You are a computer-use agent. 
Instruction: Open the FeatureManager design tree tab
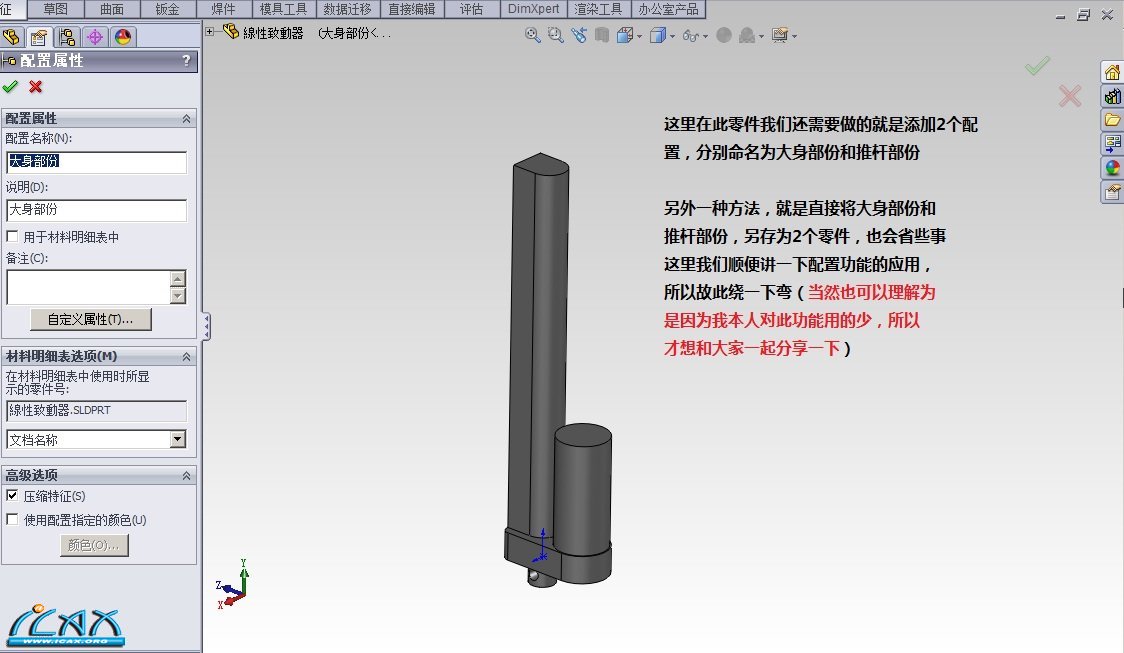point(12,37)
